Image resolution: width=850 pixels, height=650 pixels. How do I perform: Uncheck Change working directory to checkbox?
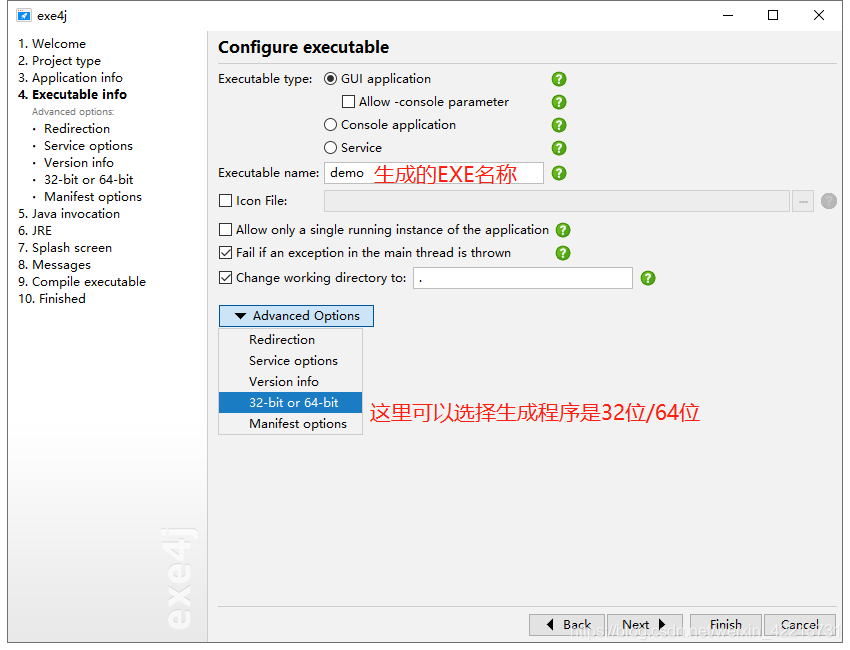click(226, 278)
